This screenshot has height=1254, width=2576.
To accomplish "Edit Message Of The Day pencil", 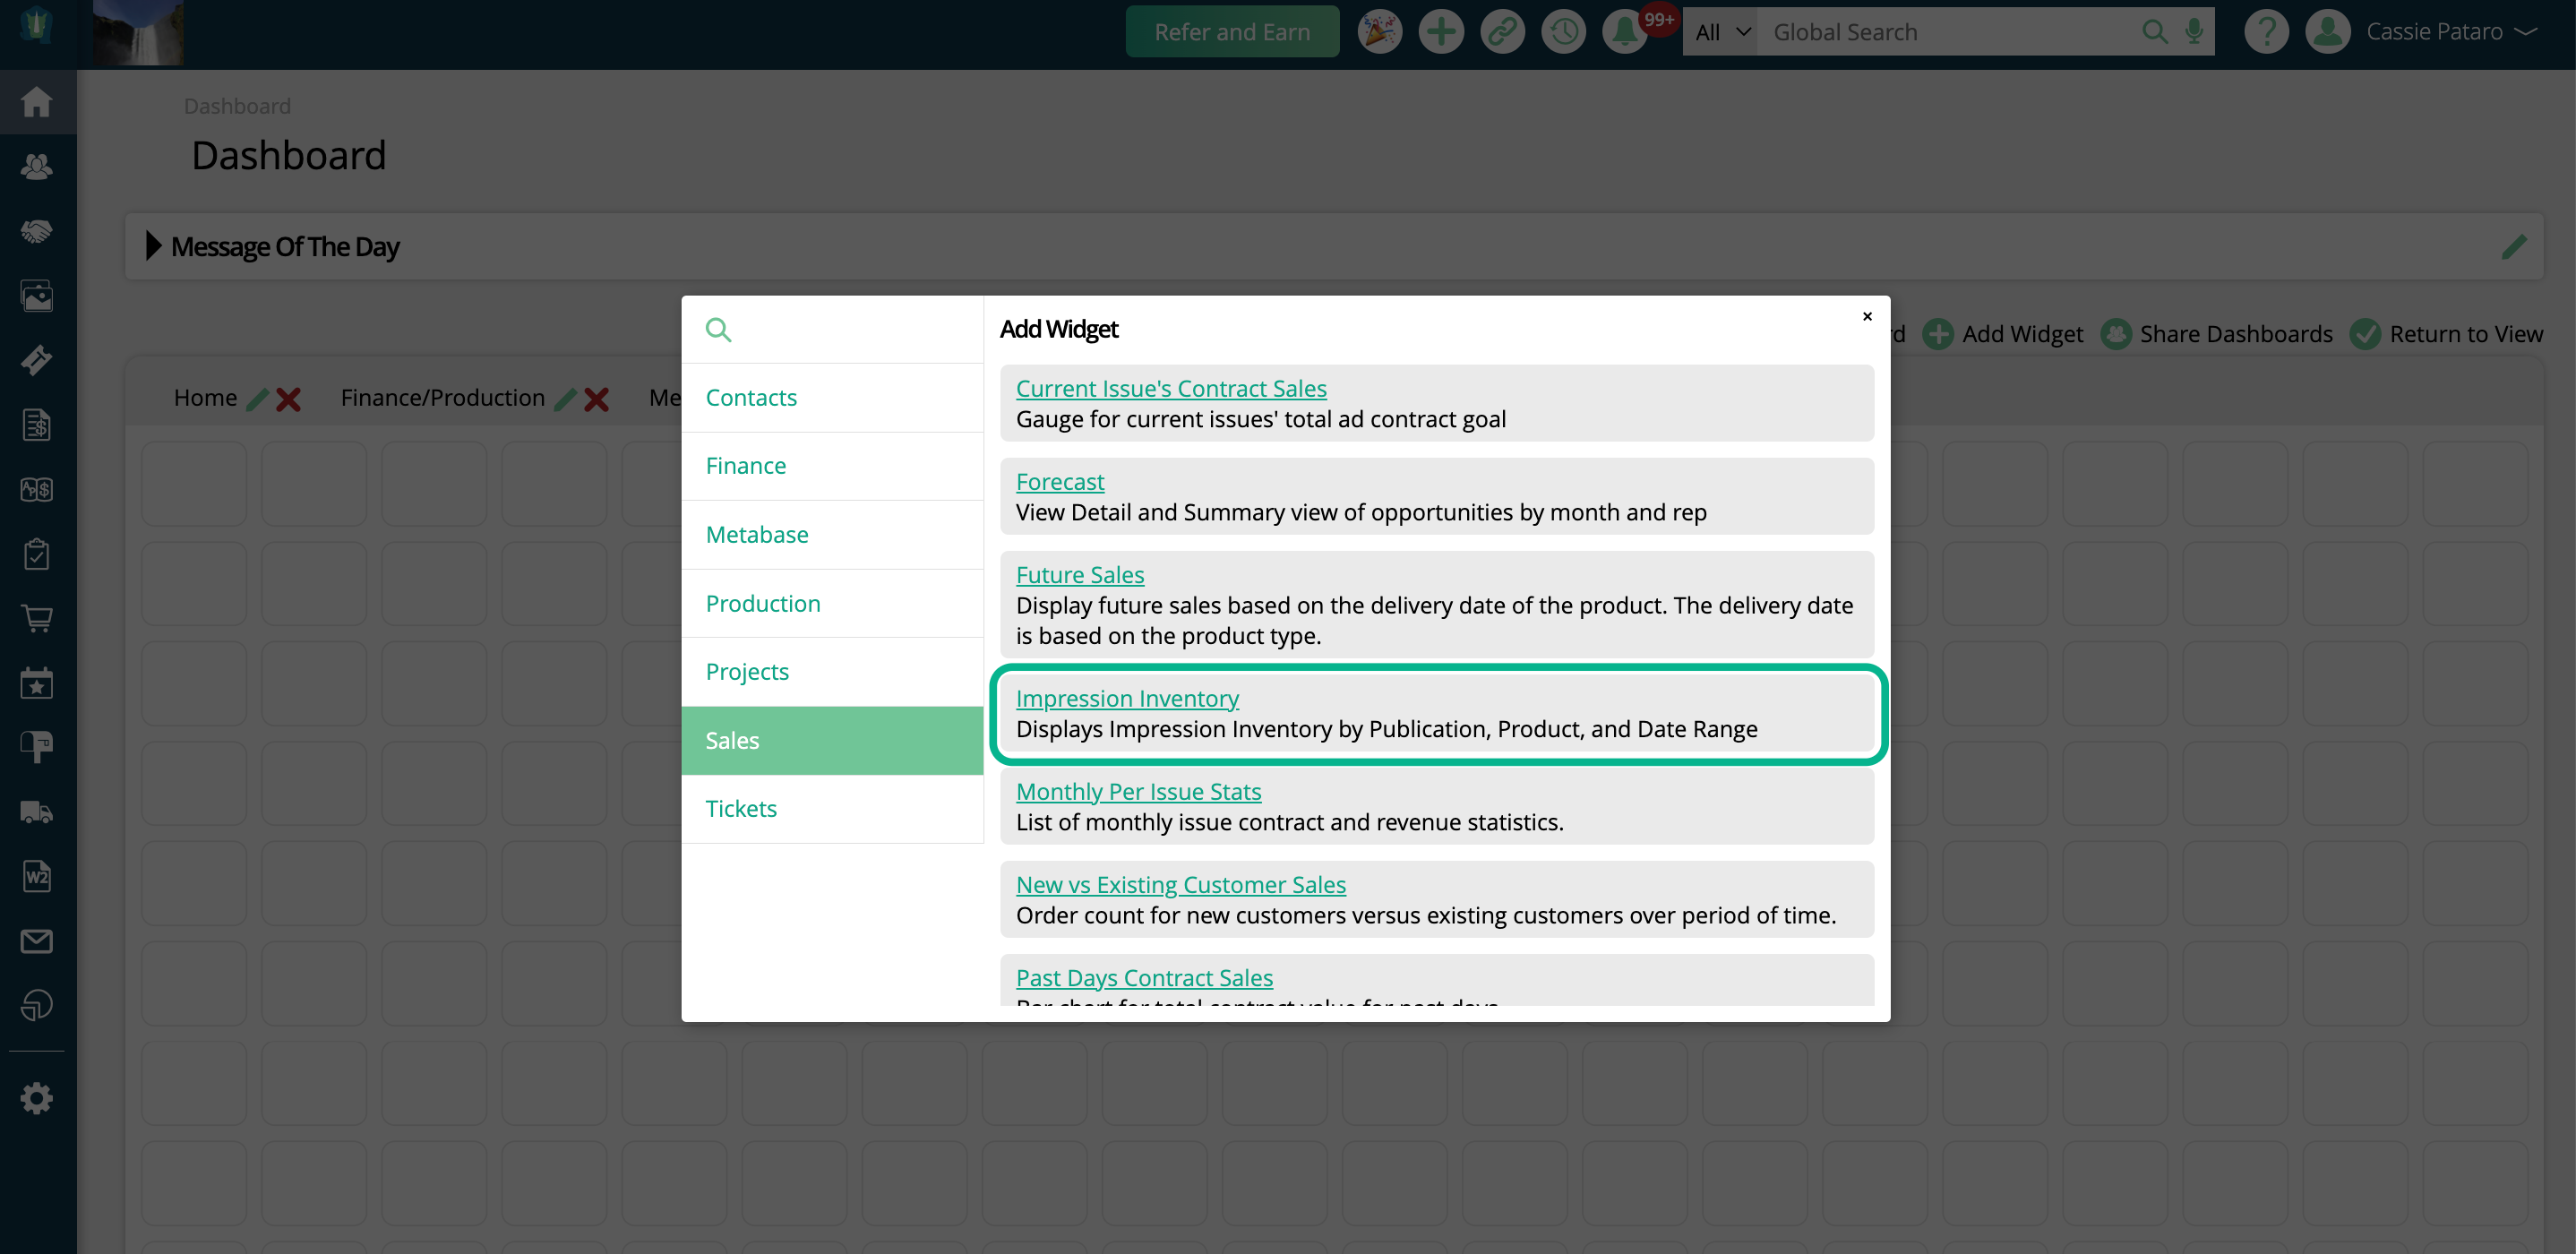I will pos(2513,246).
